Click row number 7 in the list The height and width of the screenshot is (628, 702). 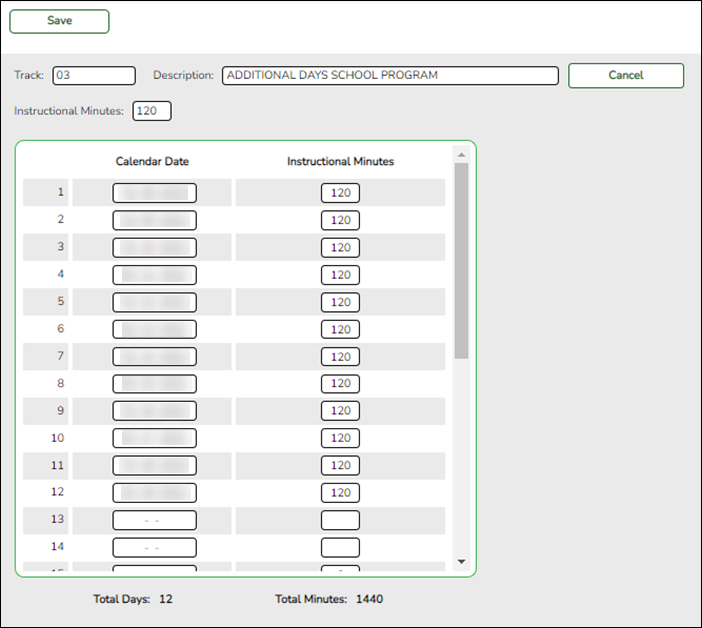[x=60, y=356]
